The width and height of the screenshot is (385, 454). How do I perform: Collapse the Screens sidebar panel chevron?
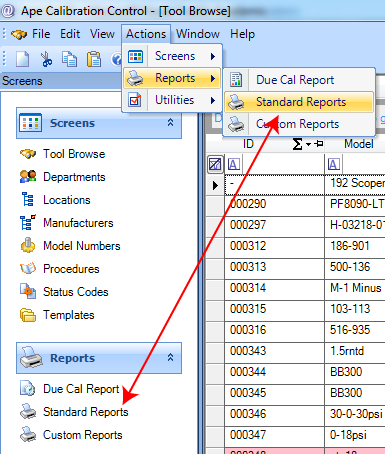coord(170,122)
